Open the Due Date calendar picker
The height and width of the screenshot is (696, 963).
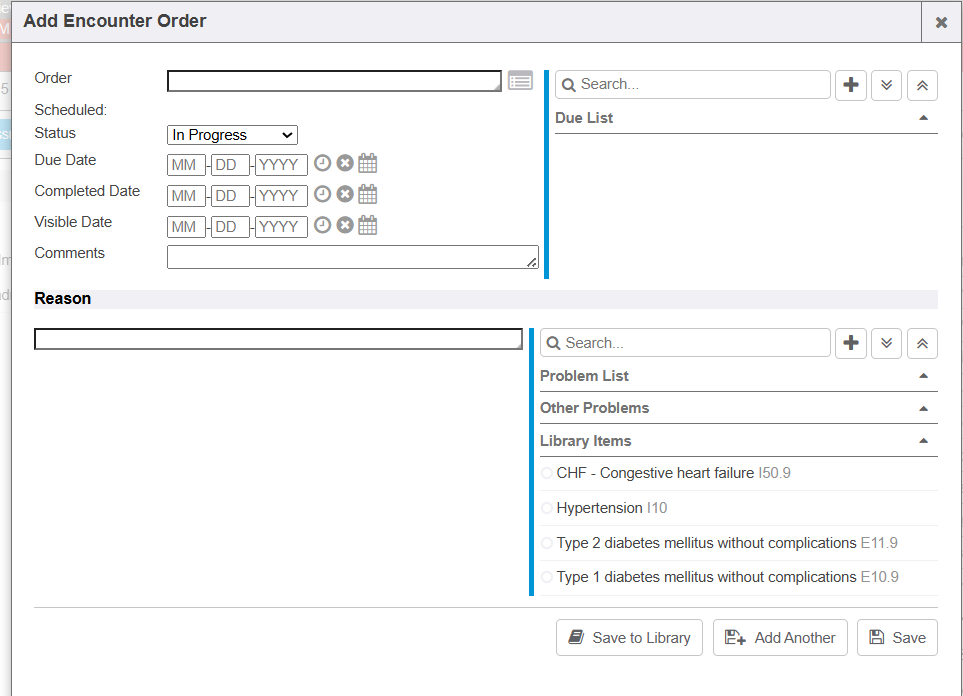point(368,164)
